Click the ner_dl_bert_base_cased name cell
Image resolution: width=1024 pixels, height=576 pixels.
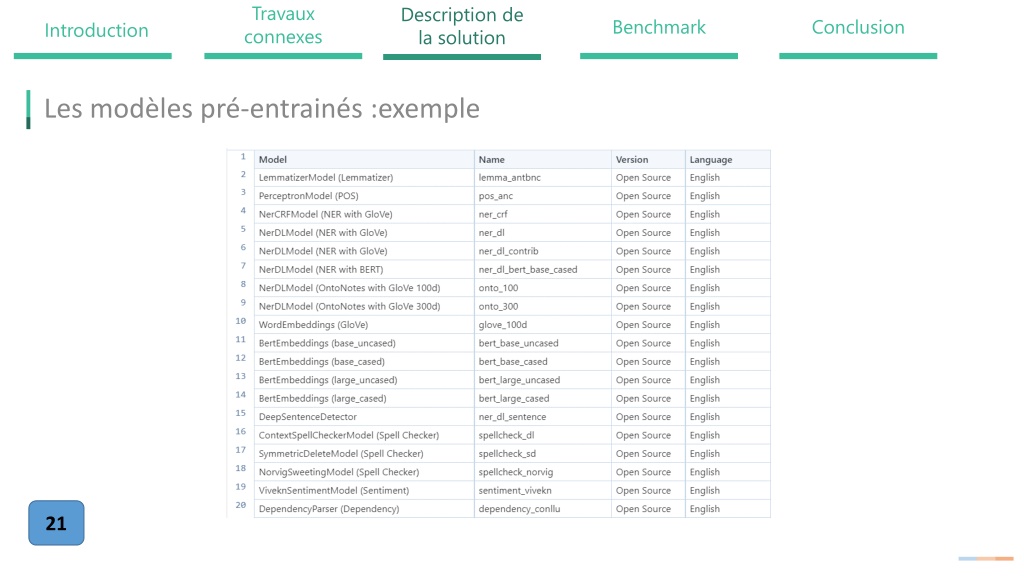pyautogui.click(x=543, y=270)
